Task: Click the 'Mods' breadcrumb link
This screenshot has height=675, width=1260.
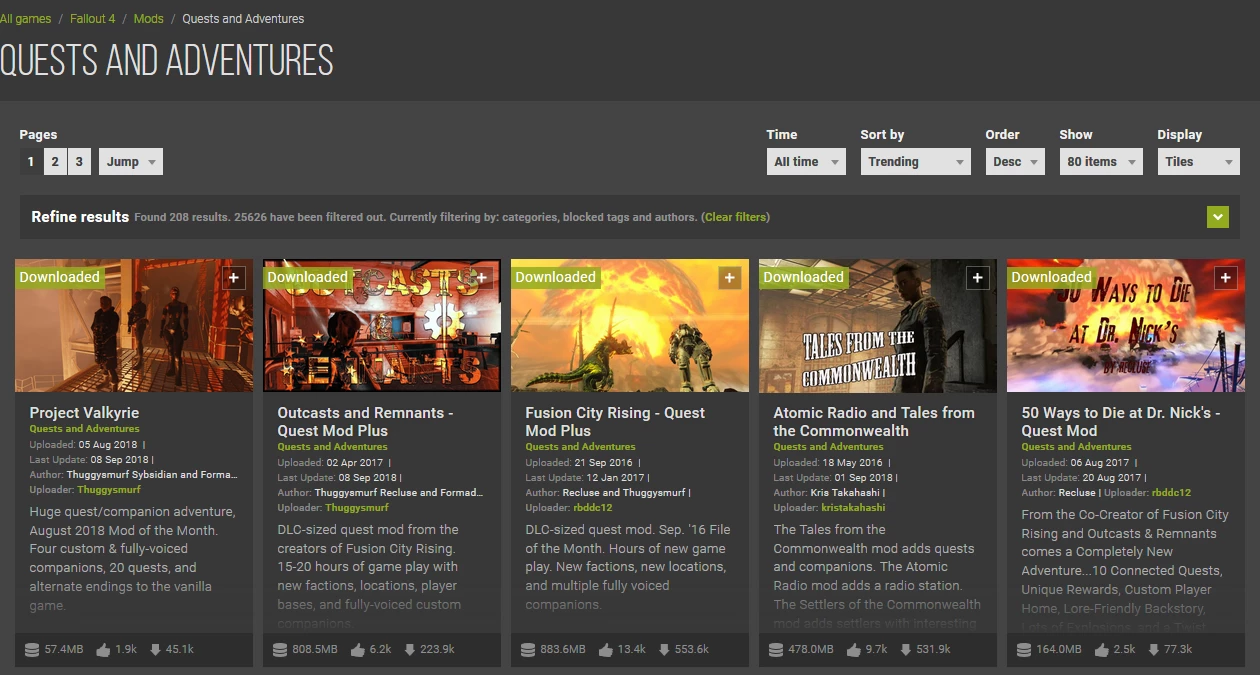Action: coord(149,19)
